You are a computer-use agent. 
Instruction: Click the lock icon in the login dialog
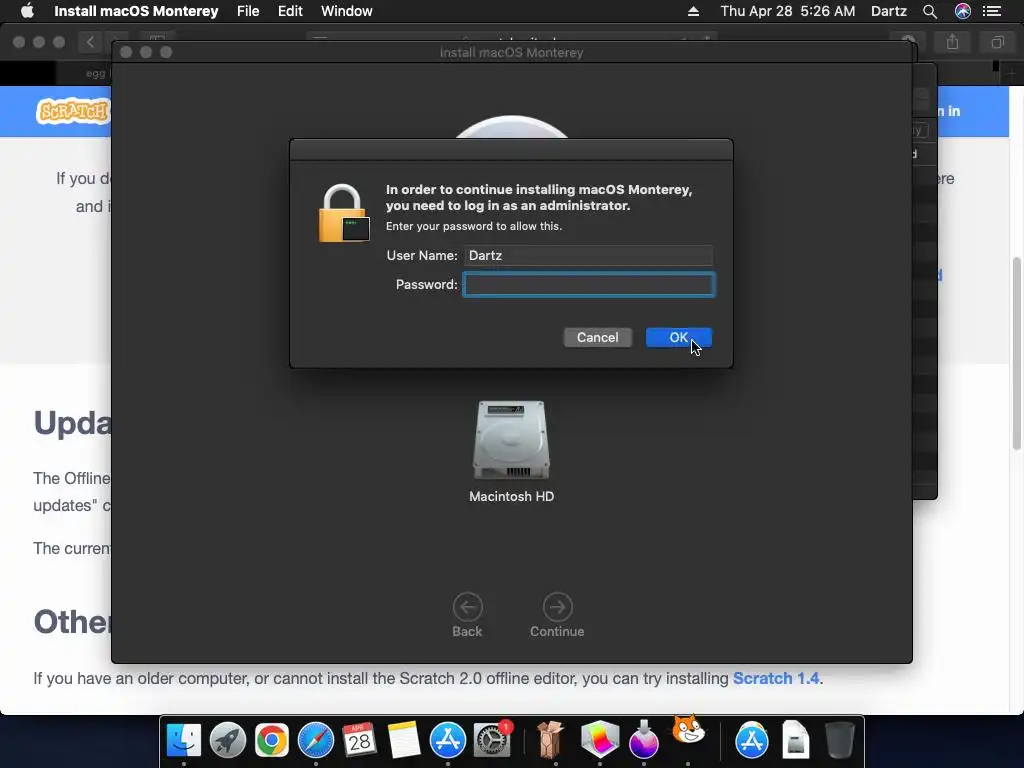[344, 214]
